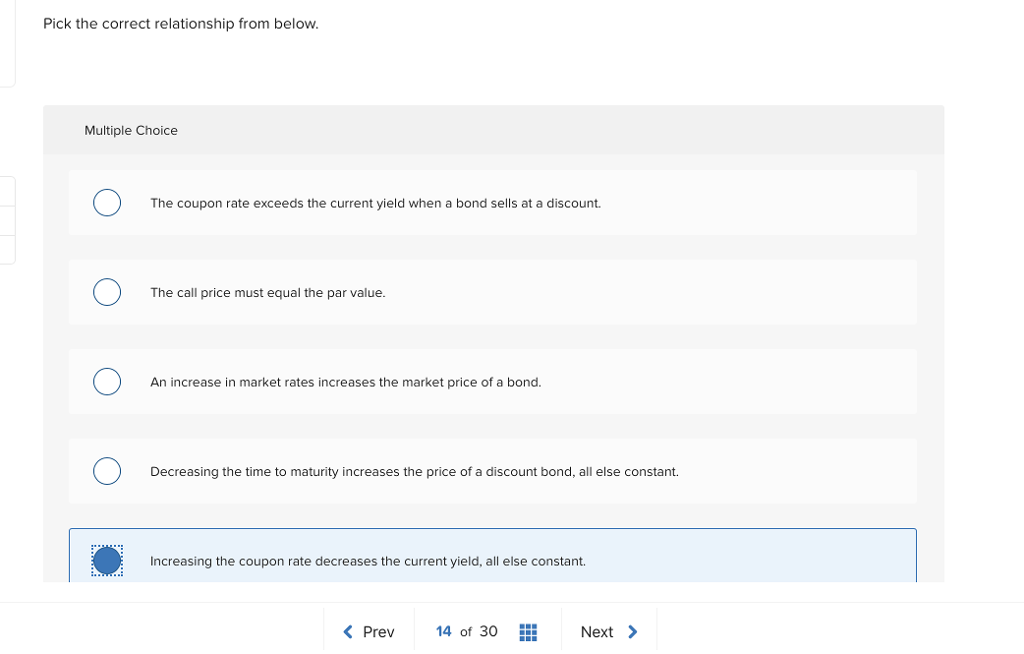Go to next question with Next
This screenshot has height=654, width=1024.
pos(609,632)
